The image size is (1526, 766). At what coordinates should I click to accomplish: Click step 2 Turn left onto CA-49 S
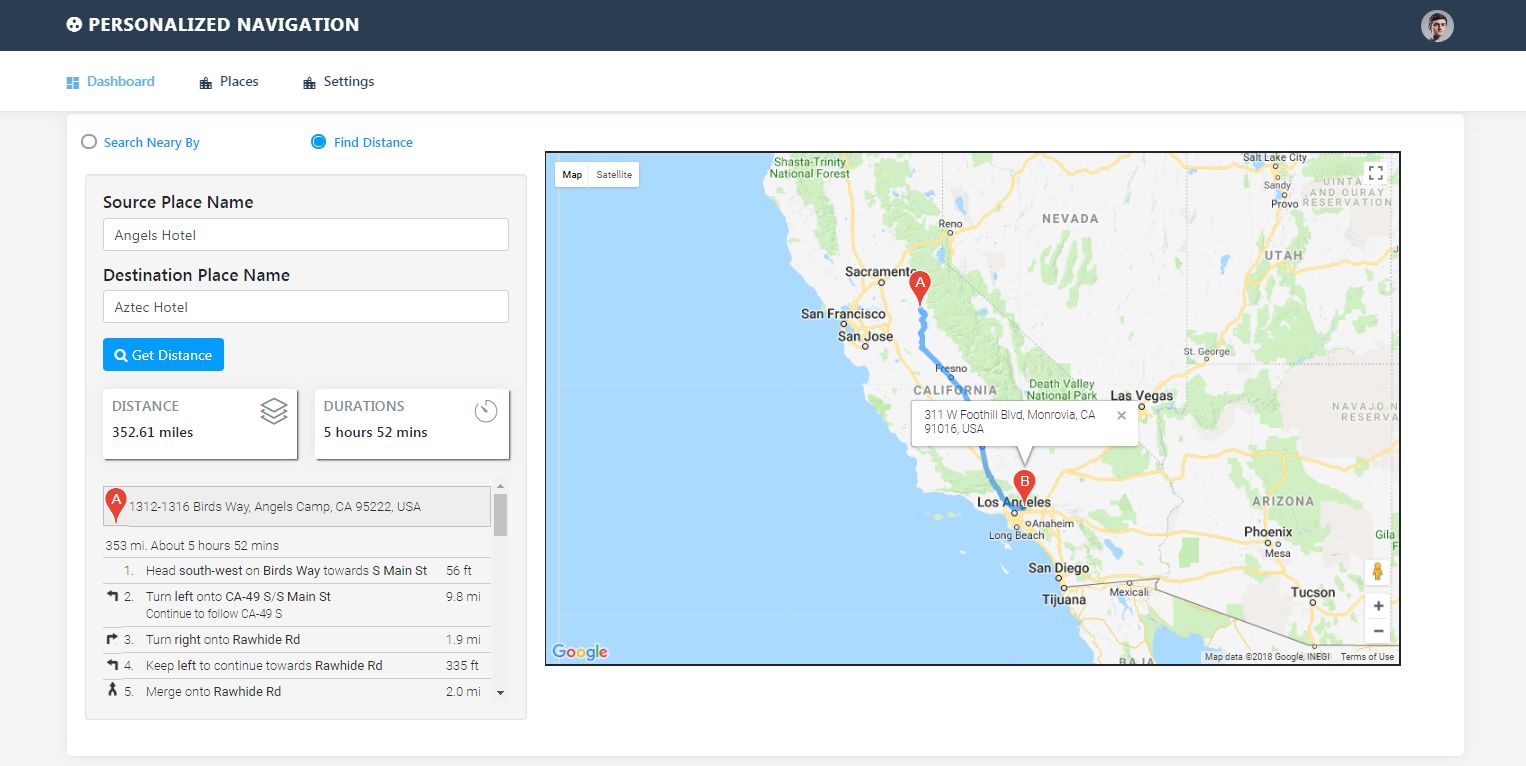click(297, 605)
